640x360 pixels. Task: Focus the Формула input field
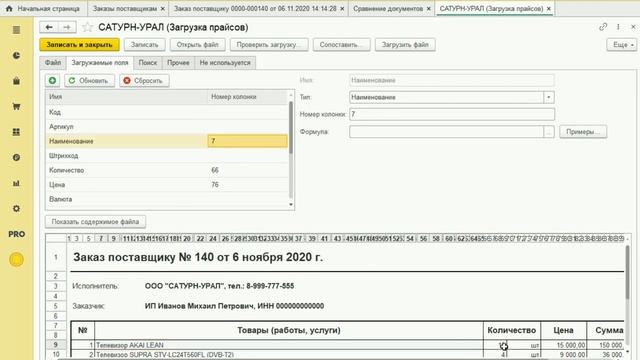tap(447, 131)
